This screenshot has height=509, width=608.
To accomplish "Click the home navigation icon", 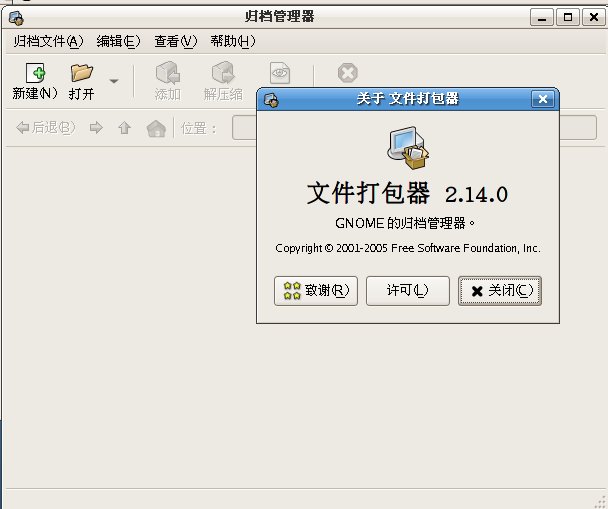I will pyautogui.click(x=156, y=128).
